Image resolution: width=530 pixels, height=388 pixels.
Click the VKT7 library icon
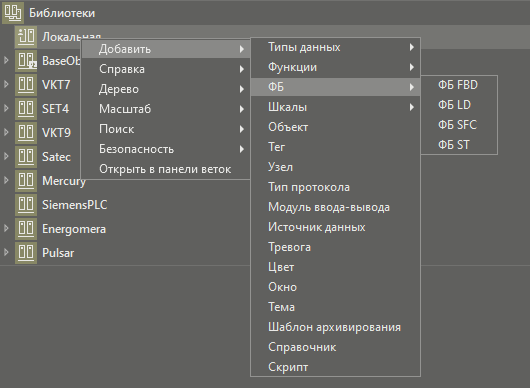tap(26, 84)
